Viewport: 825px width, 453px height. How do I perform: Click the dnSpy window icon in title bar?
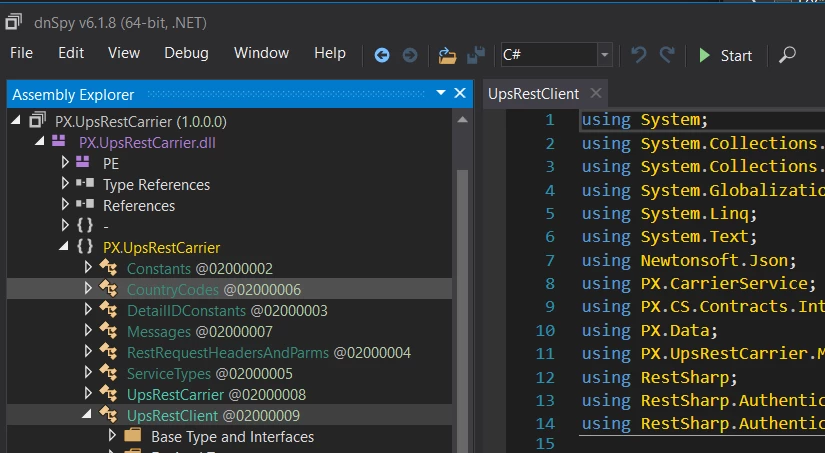tap(13, 22)
